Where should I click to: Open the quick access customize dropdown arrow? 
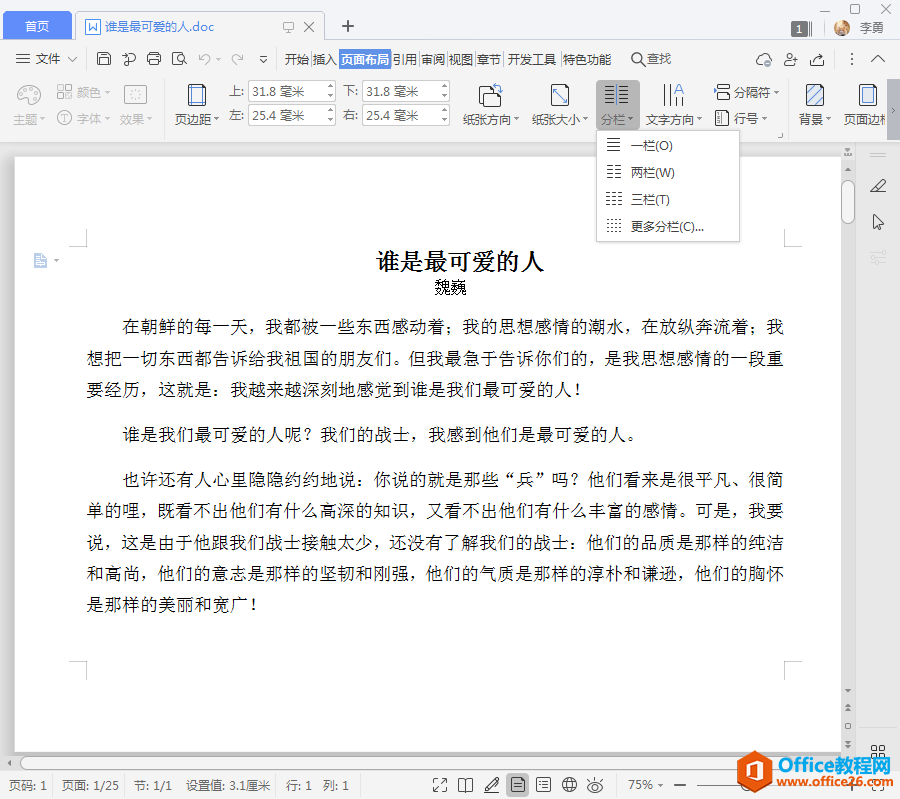(x=263, y=59)
